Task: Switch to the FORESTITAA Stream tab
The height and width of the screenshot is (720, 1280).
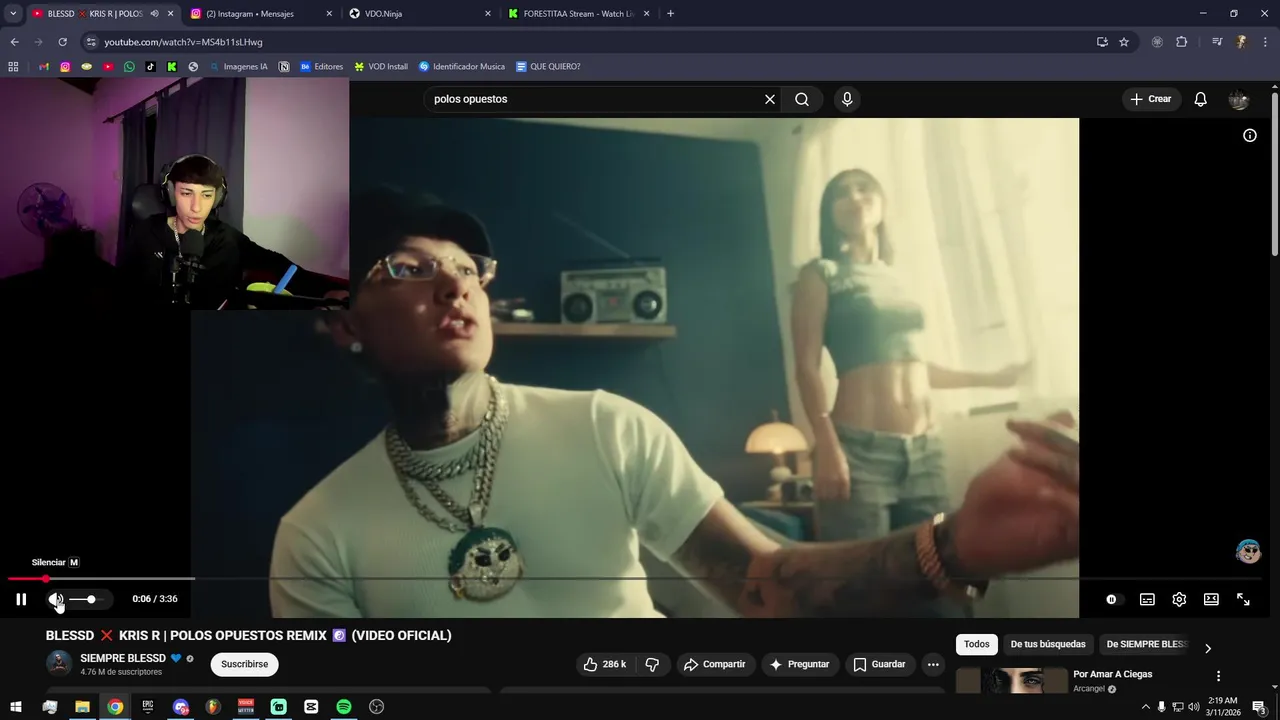Action: 578,14
